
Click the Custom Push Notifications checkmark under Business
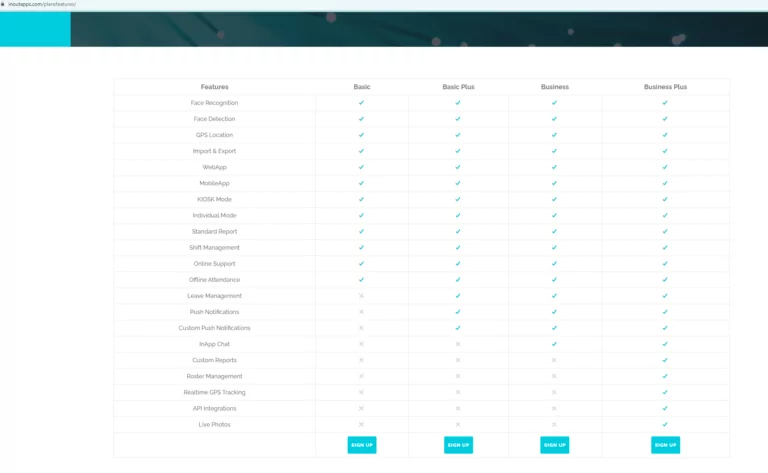554,328
